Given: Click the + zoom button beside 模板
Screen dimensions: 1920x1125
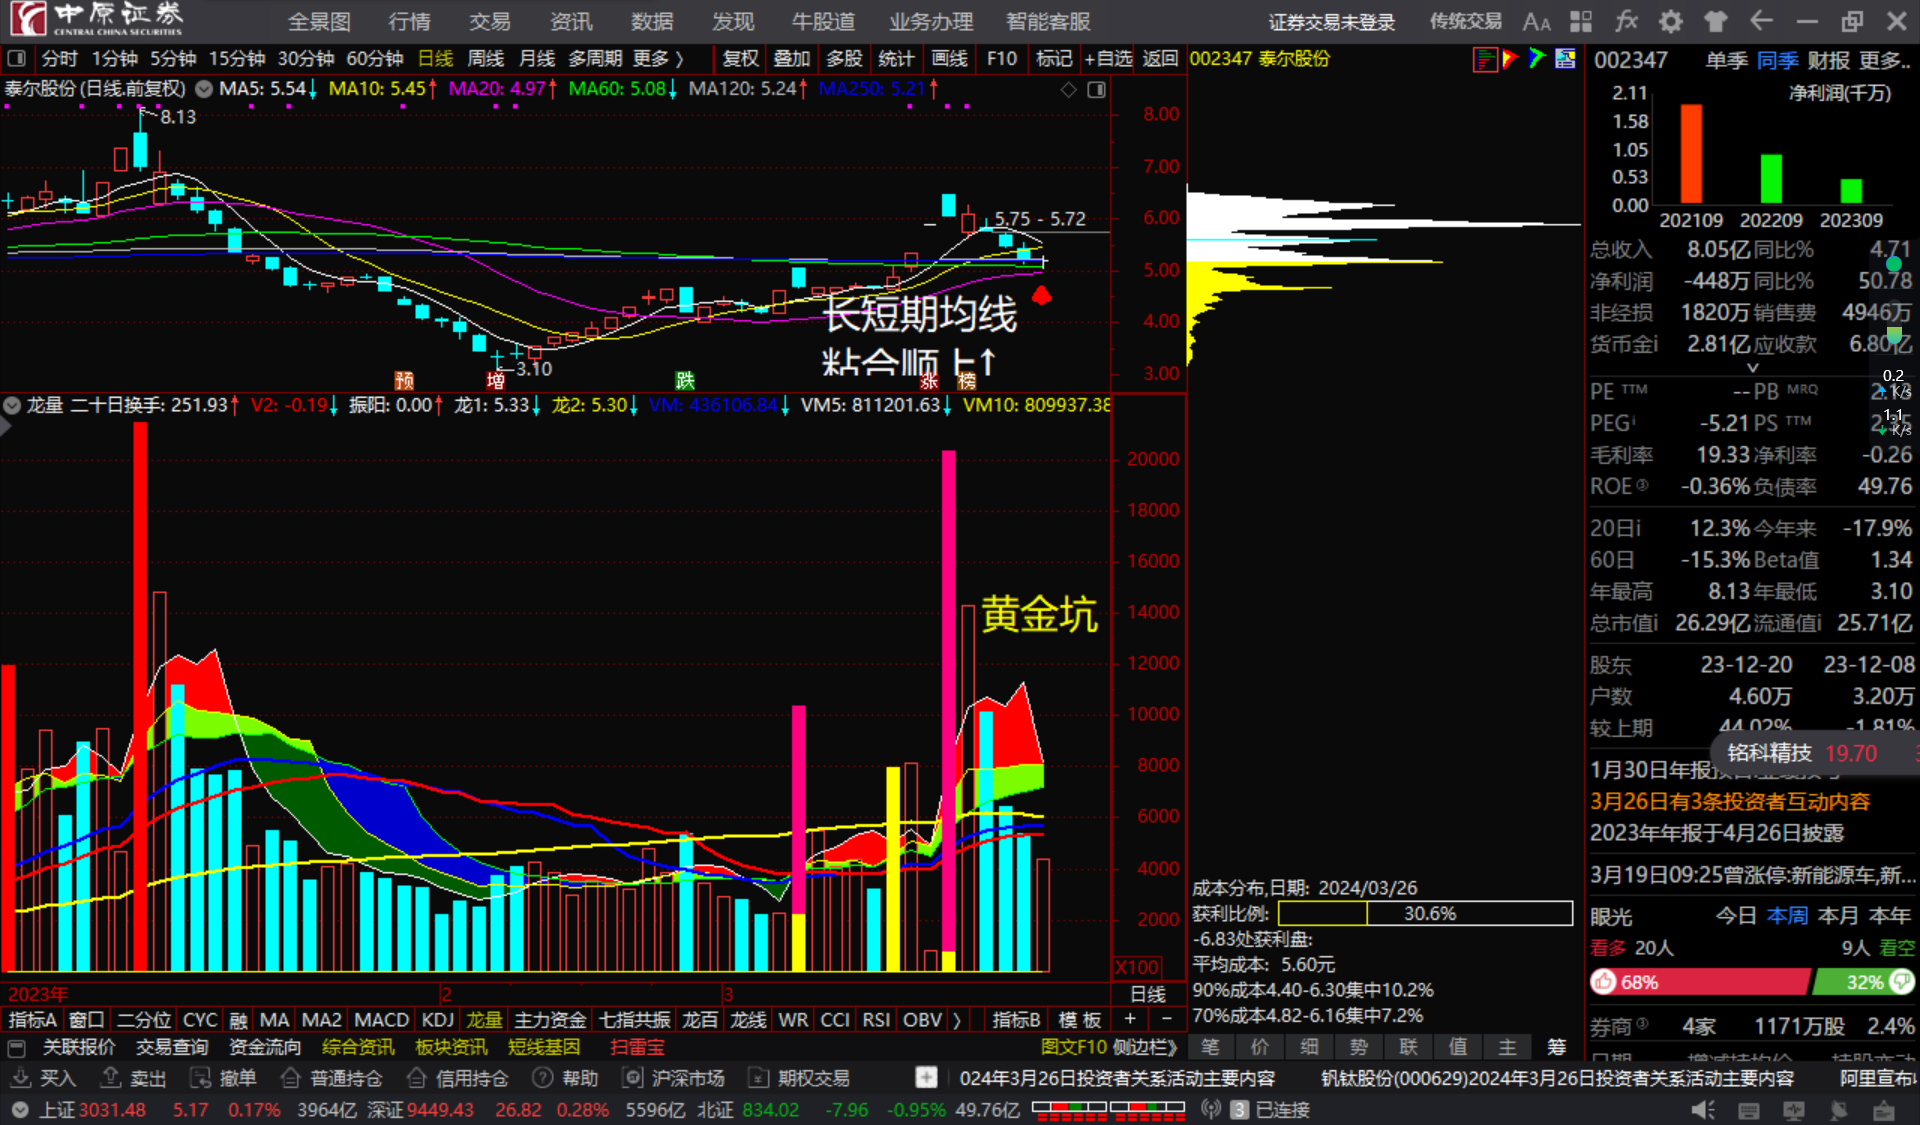Looking at the screenshot, I should pyautogui.click(x=1130, y=1020).
